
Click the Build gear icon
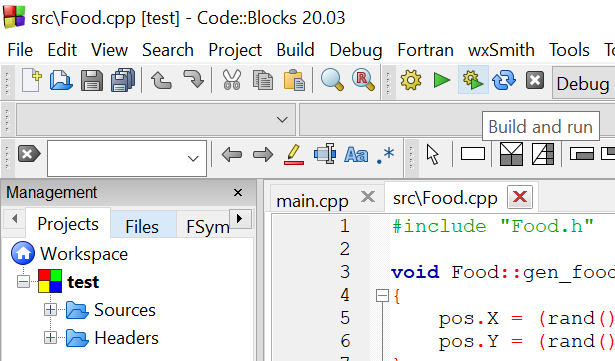pyautogui.click(x=411, y=80)
